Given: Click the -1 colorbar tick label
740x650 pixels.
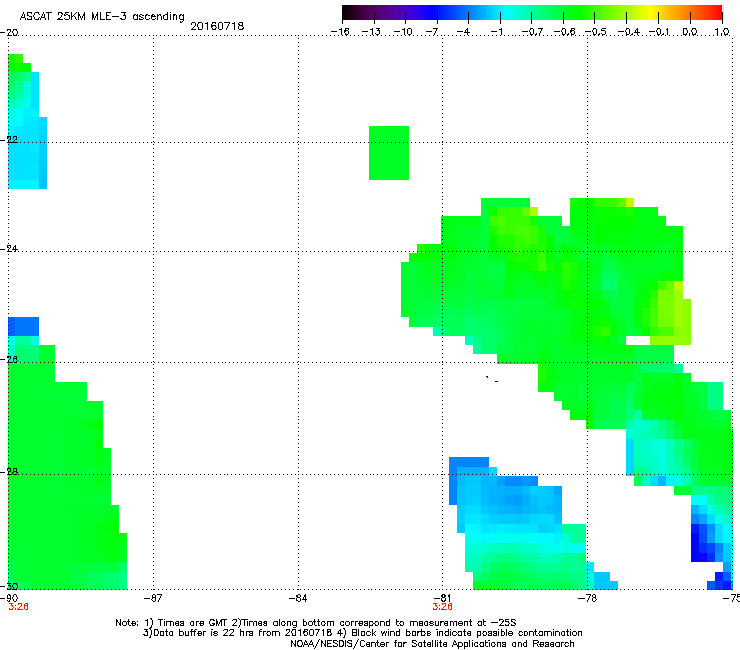Looking at the screenshot, I should coord(496,32).
